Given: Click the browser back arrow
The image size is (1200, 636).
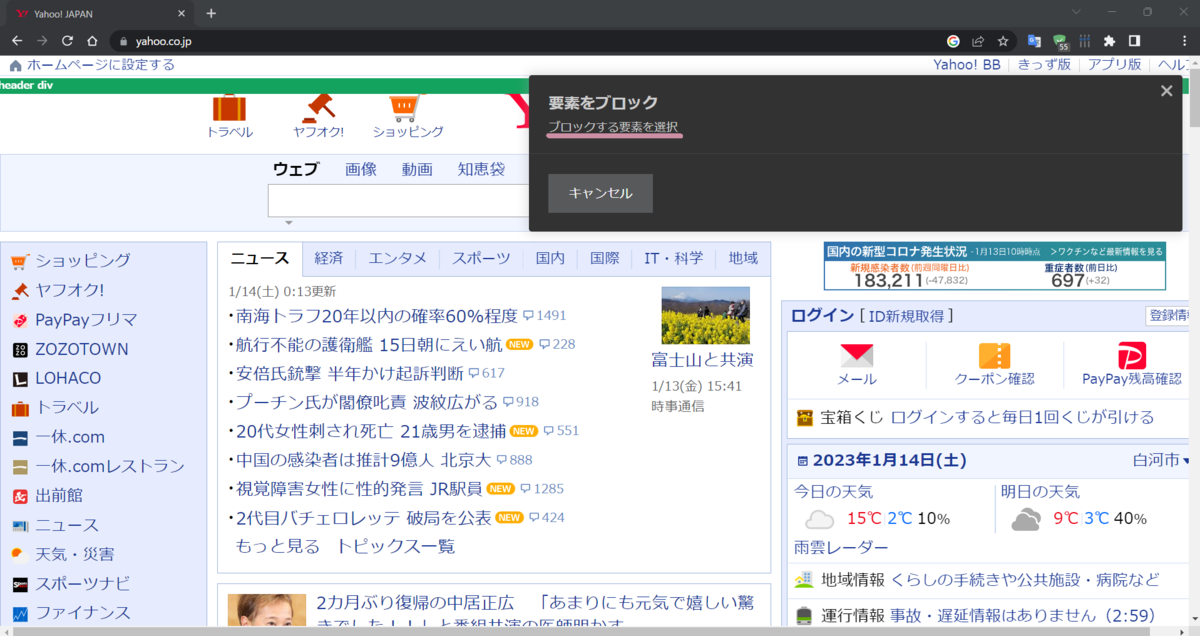Looking at the screenshot, I should click(17, 41).
